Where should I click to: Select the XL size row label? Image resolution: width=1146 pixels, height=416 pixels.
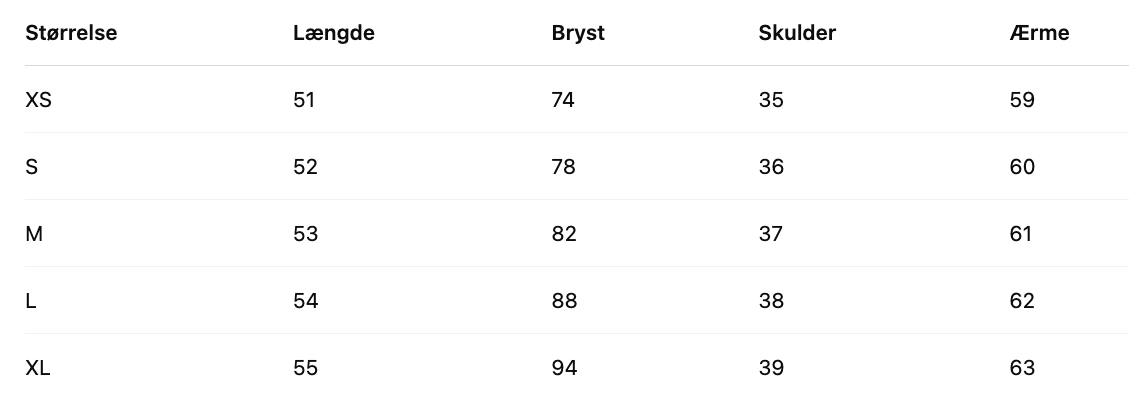[38, 368]
